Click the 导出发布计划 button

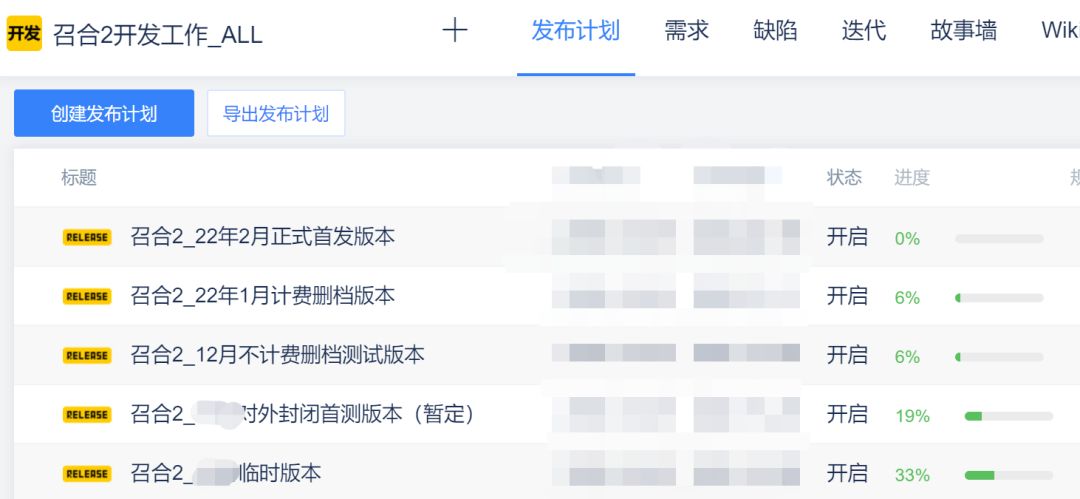coord(276,113)
